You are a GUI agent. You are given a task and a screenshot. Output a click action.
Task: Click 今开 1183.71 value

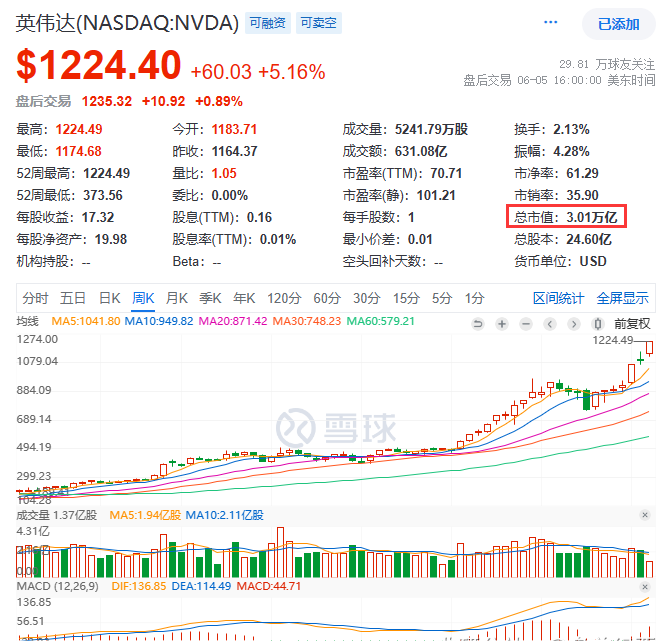pyautogui.click(x=234, y=129)
